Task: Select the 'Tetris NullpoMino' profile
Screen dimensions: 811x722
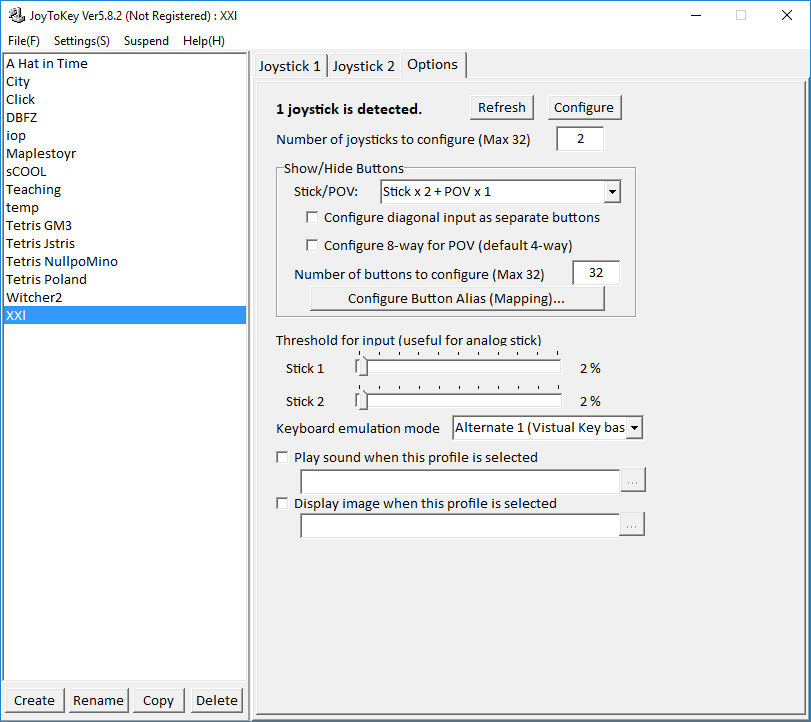Action: point(125,262)
